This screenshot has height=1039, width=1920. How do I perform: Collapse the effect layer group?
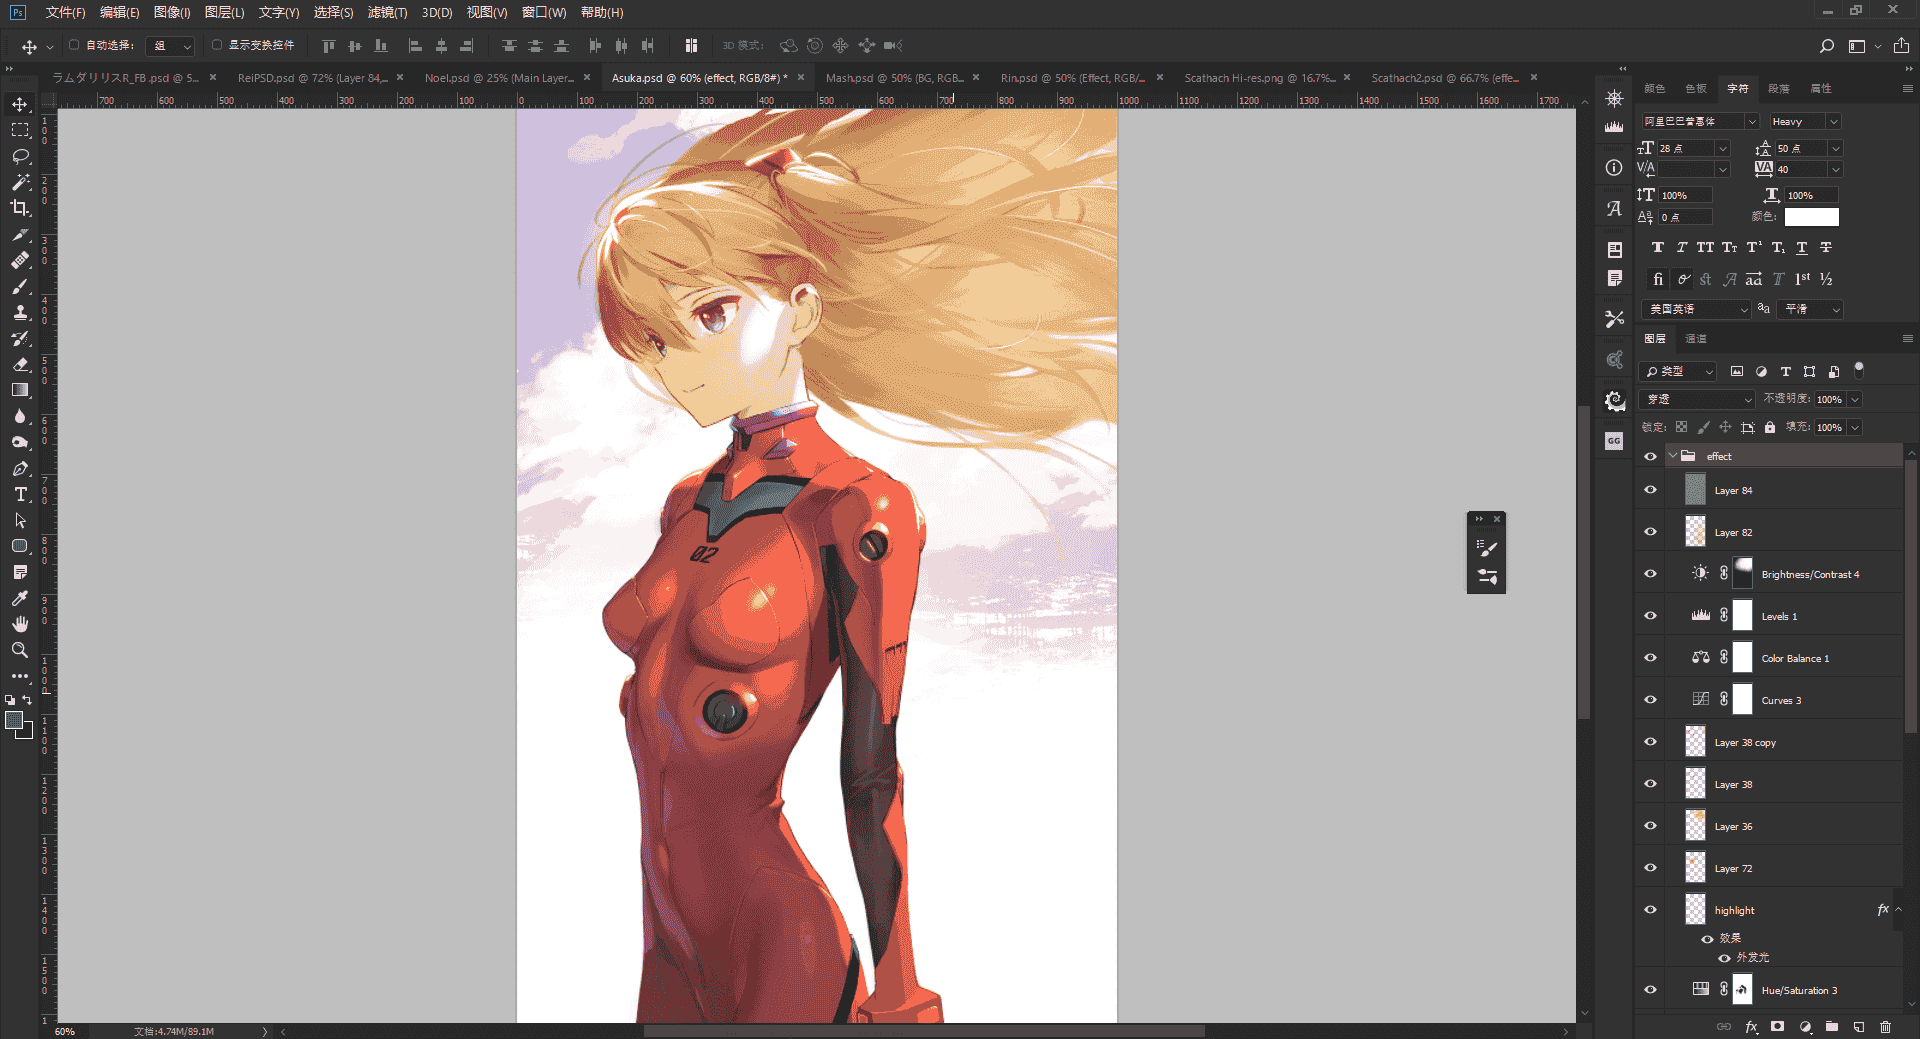[x=1673, y=456]
